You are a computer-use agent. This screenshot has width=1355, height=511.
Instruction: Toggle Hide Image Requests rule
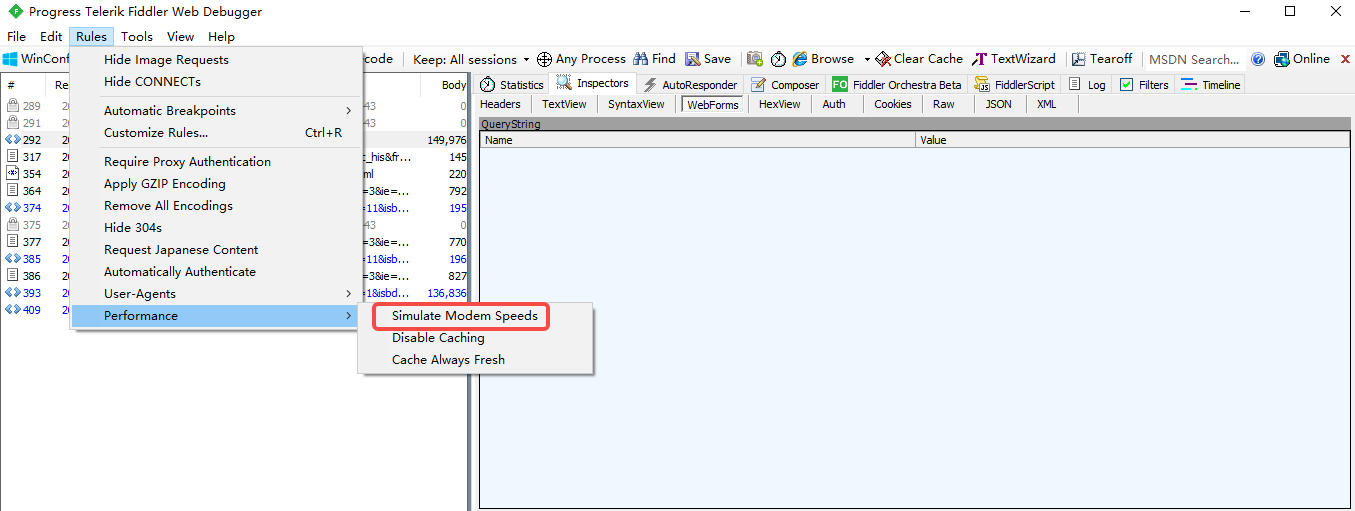pyautogui.click(x=215, y=59)
